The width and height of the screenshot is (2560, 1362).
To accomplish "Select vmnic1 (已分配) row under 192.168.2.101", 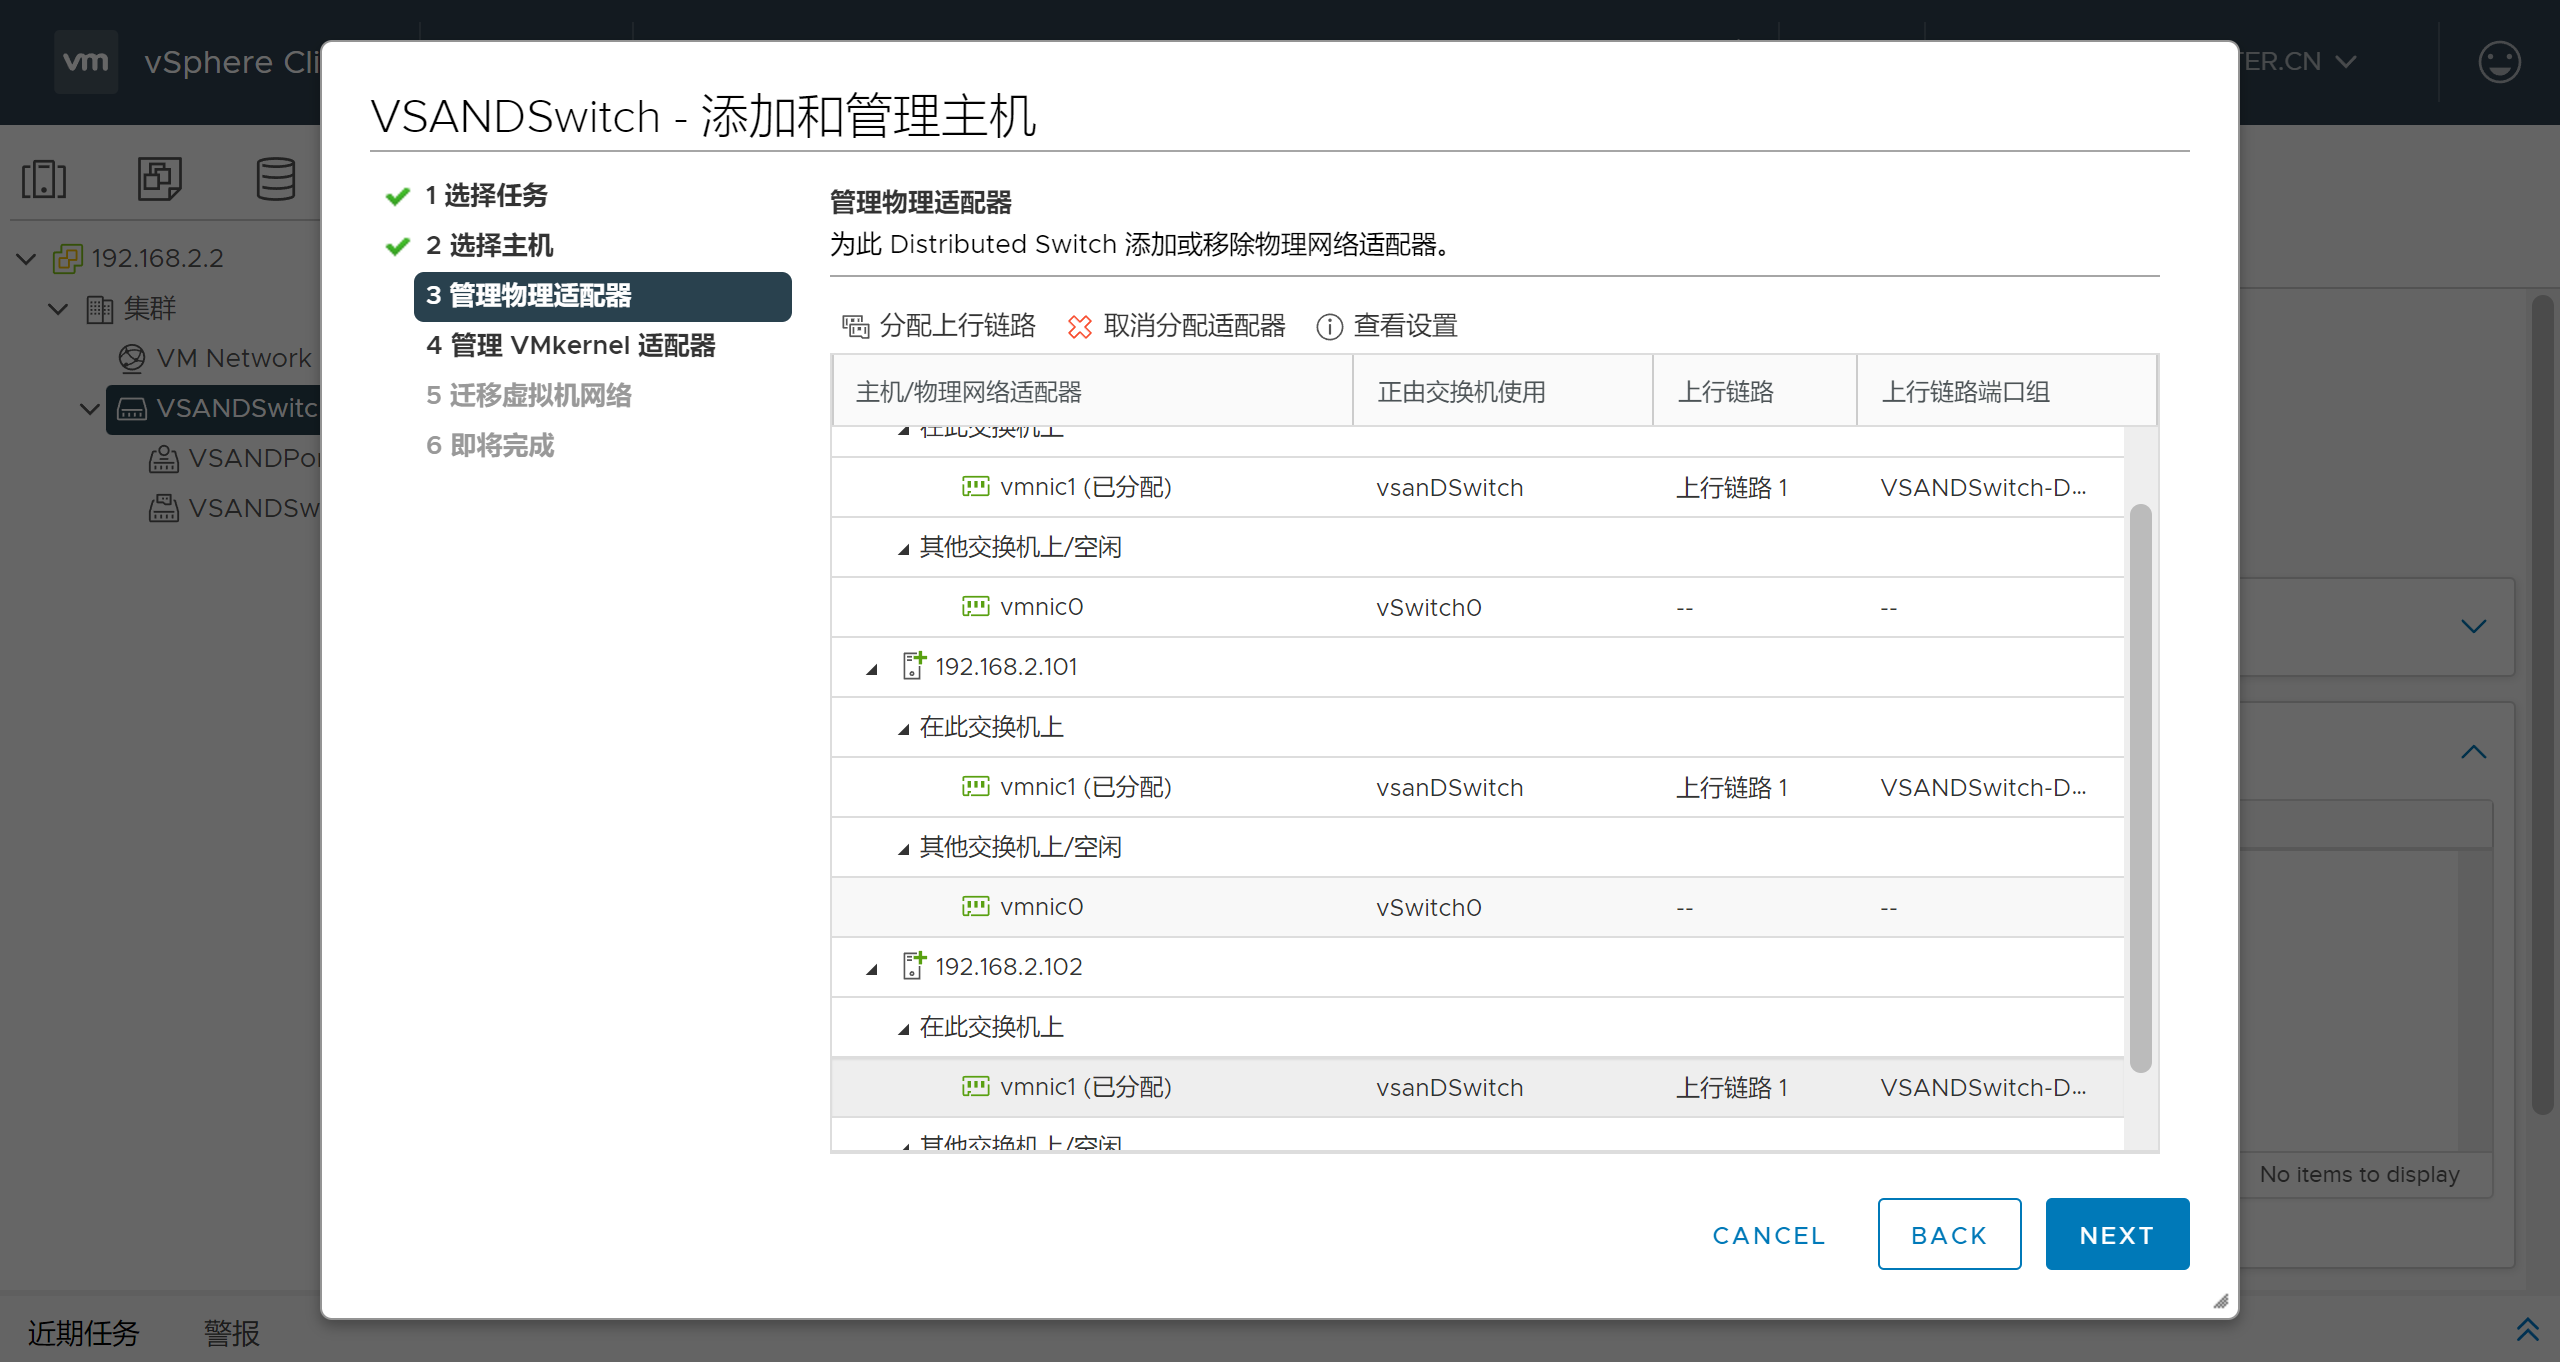I will (x=1478, y=787).
